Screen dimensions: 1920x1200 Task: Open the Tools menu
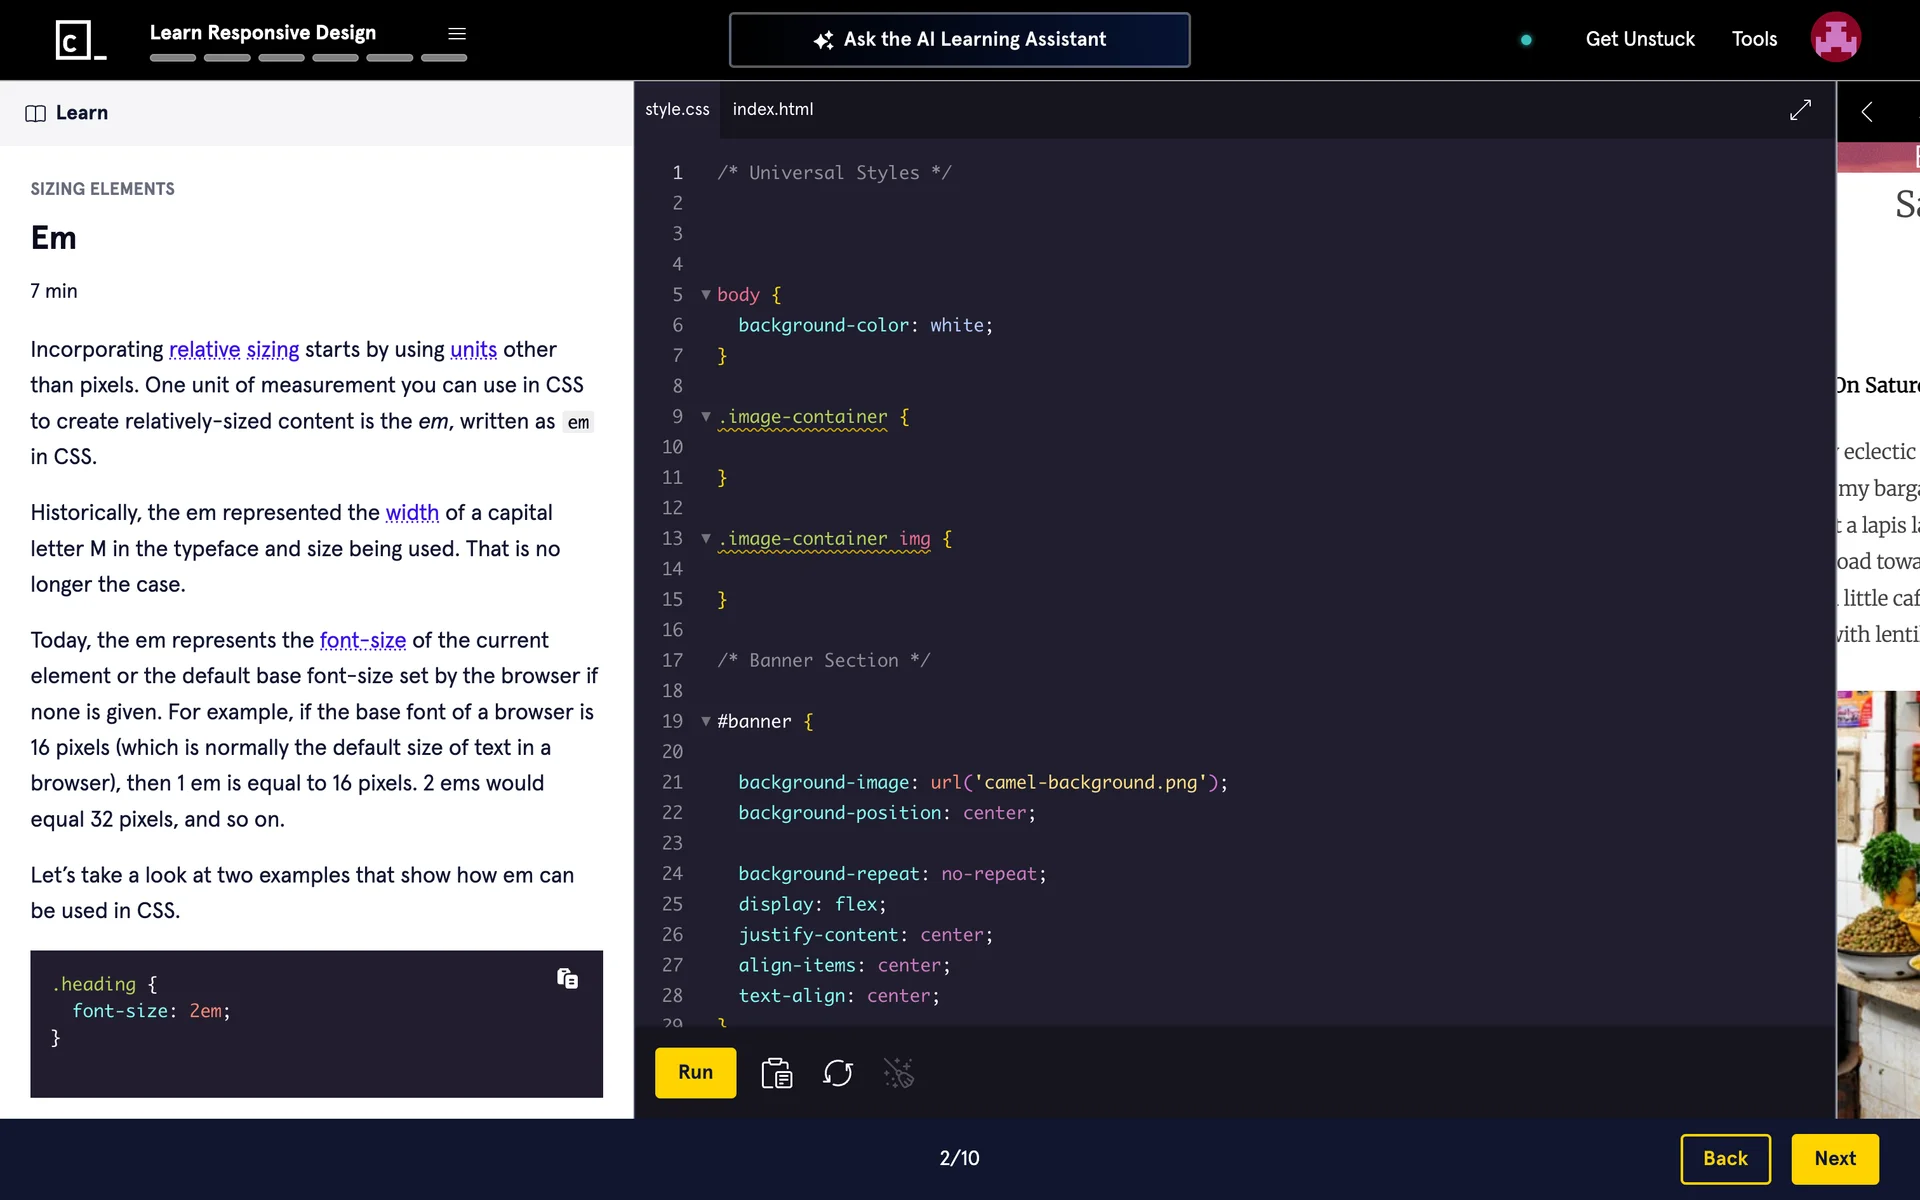[x=1754, y=39]
